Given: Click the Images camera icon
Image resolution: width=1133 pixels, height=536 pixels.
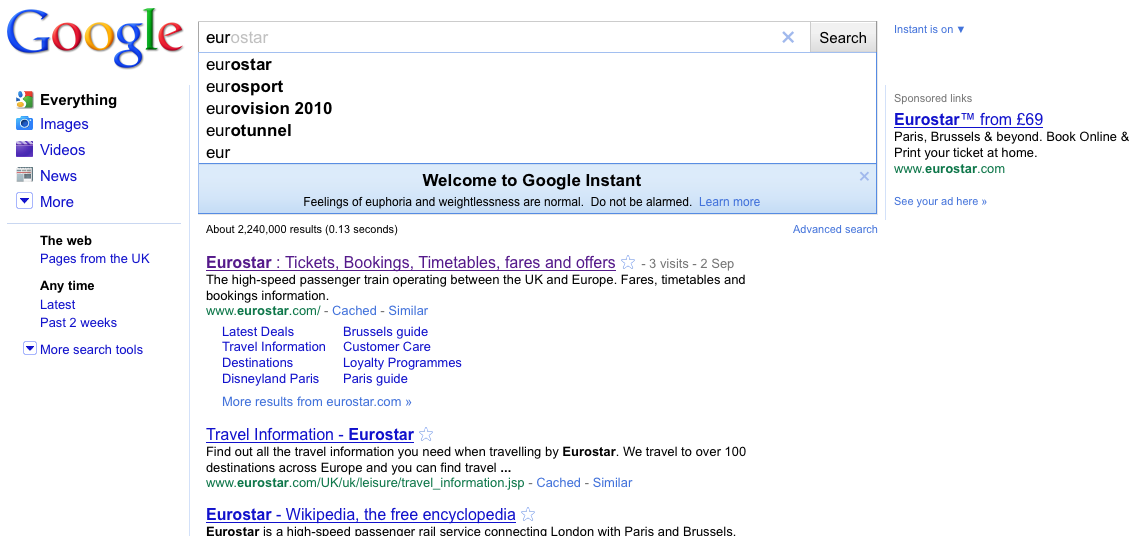Looking at the screenshot, I should click(25, 124).
